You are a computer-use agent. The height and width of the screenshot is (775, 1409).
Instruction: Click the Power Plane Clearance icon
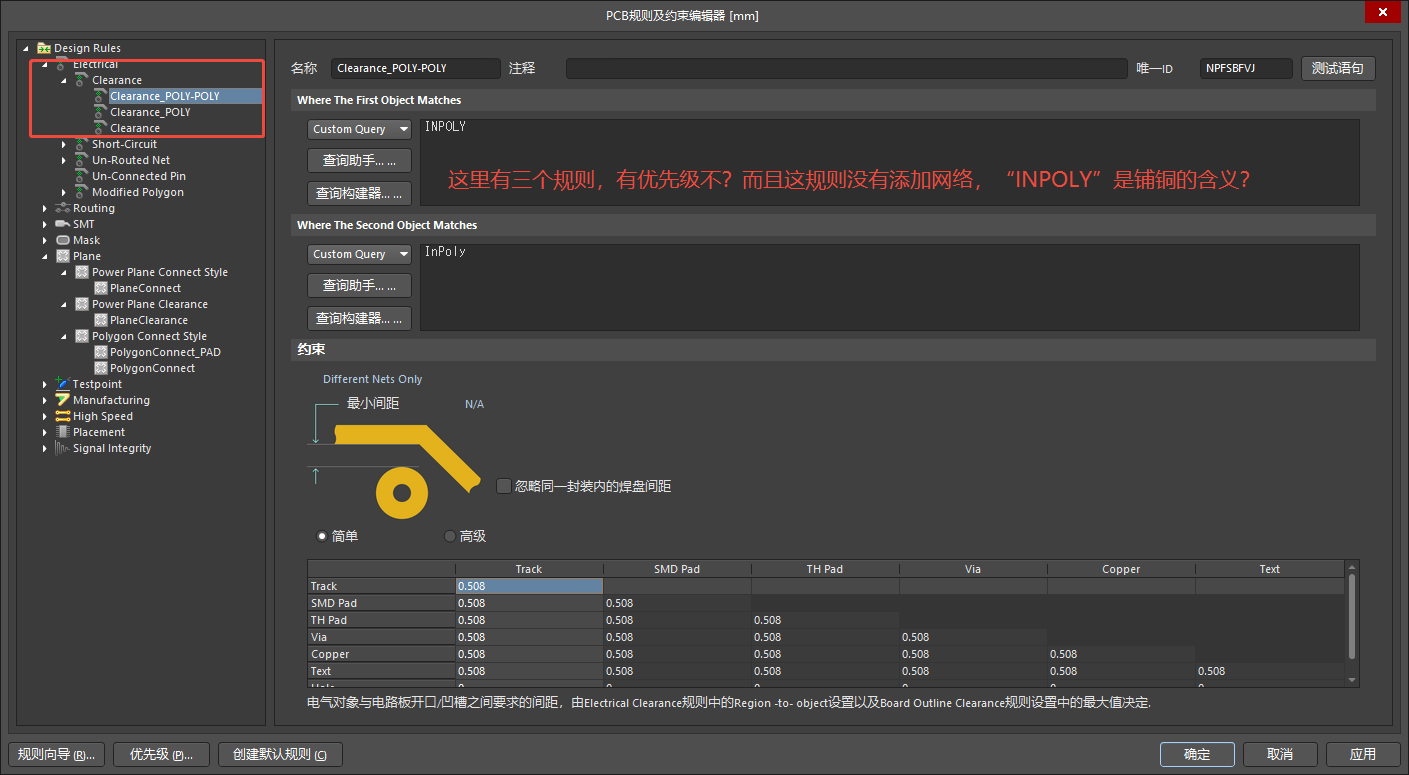(x=82, y=304)
